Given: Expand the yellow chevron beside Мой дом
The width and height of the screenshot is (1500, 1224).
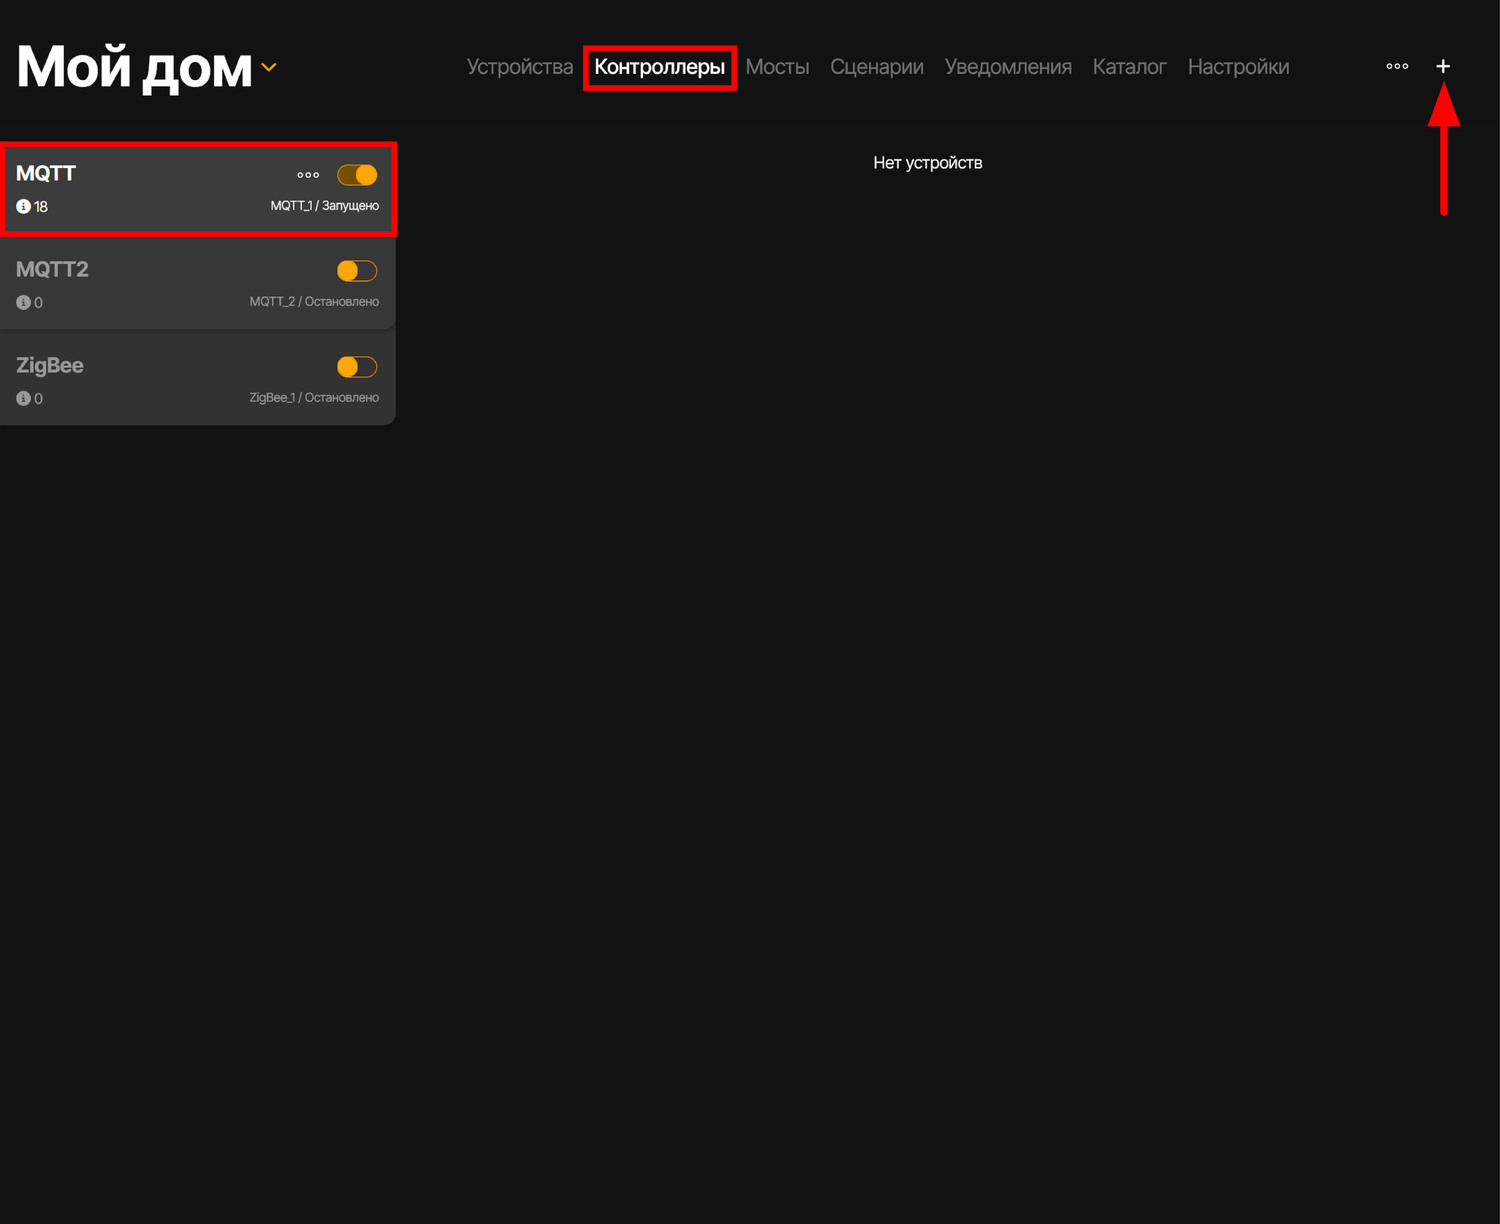Looking at the screenshot, I should tap(269, 68).
